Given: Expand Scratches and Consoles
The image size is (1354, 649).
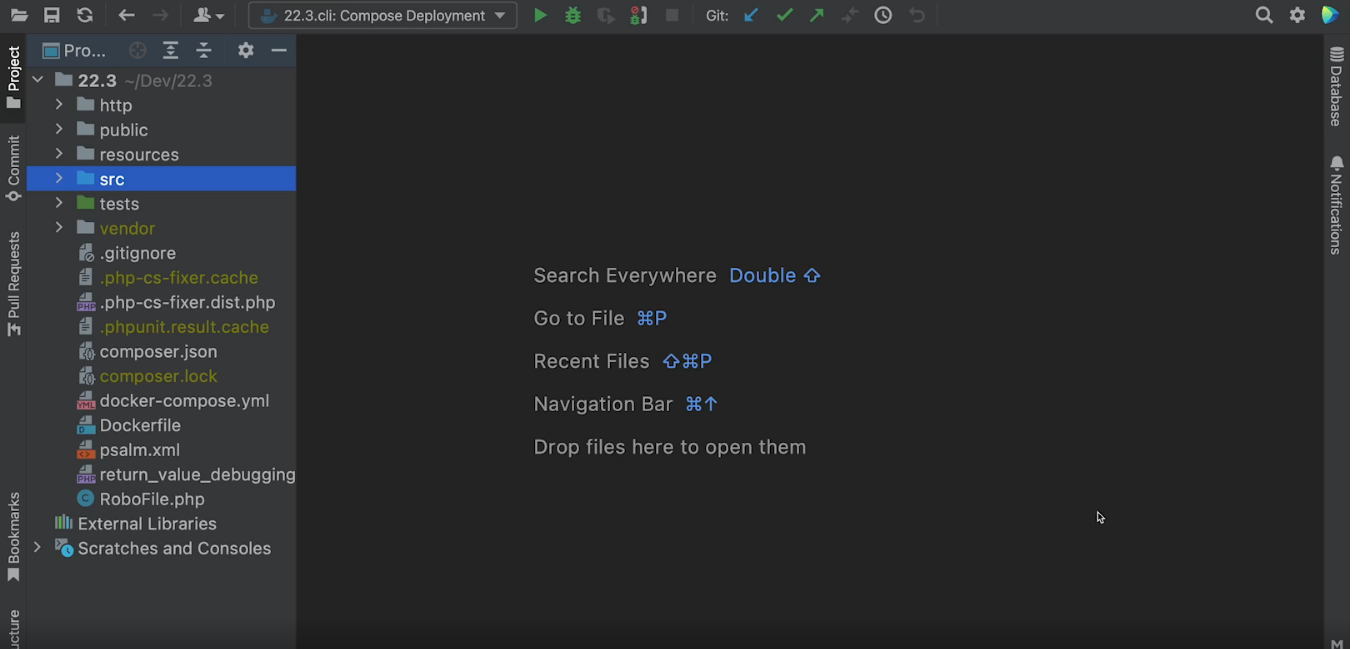Looking at the screenshot, I should pos(38,548).
